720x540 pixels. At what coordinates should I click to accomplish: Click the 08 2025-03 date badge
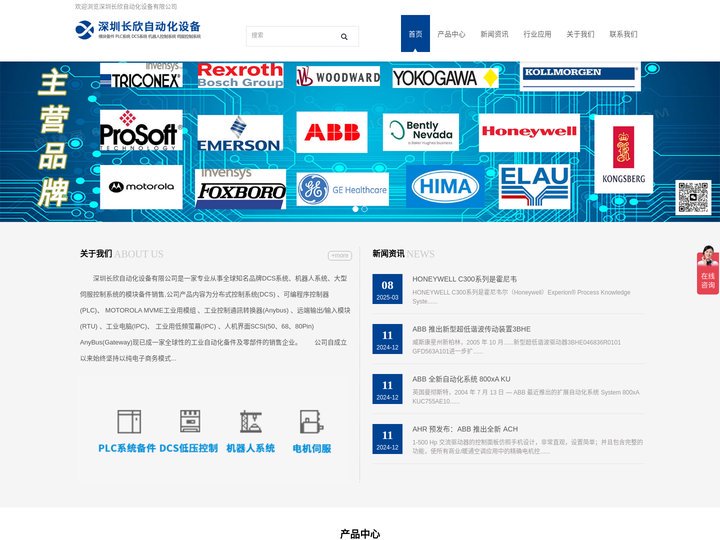[x=387, y=289]
